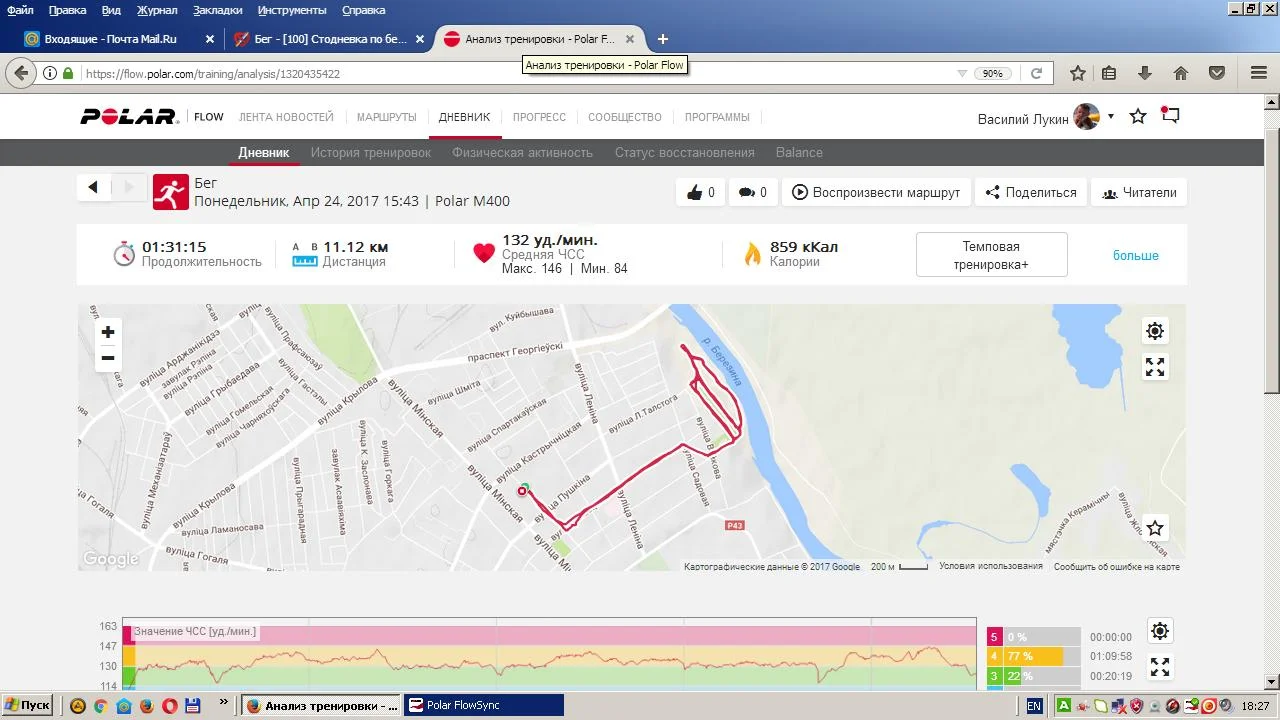The width and height of the screenshot is (1280, 720).
Task: Switch to Polar FlowSync taskbar window
Action: (484, 706)
